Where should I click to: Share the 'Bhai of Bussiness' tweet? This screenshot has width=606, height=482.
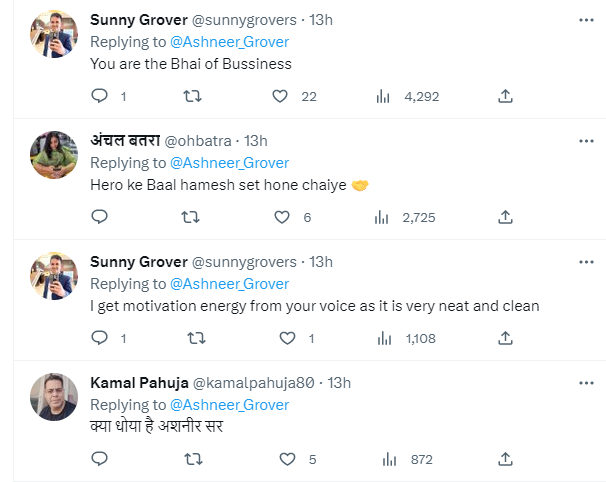click(x=506, y=96)
